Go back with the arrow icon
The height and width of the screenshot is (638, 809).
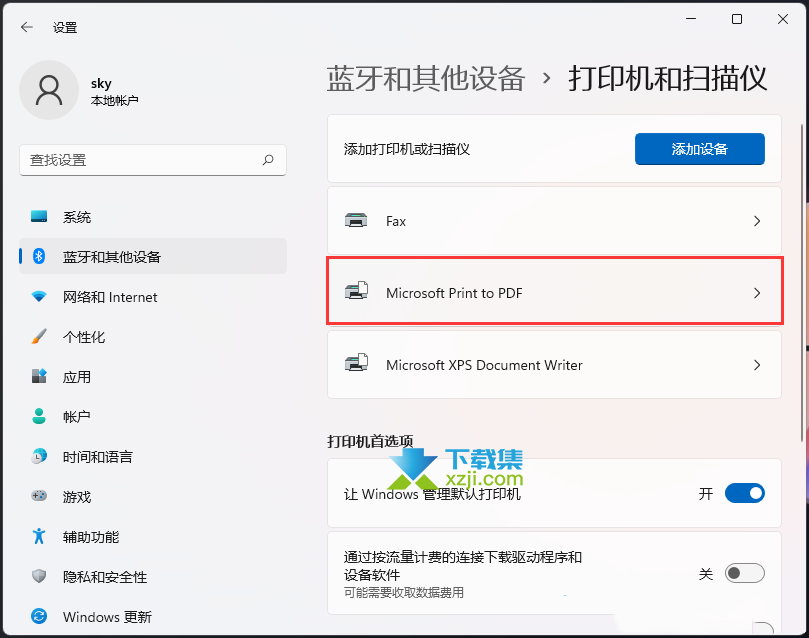pos(27,27)
